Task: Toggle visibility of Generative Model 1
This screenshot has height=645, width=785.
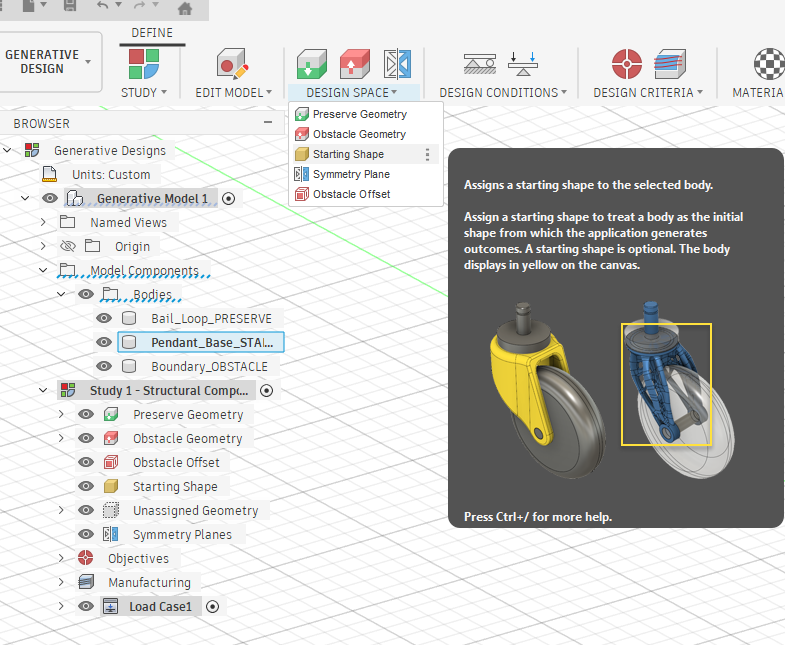Action: pos(50,198)
